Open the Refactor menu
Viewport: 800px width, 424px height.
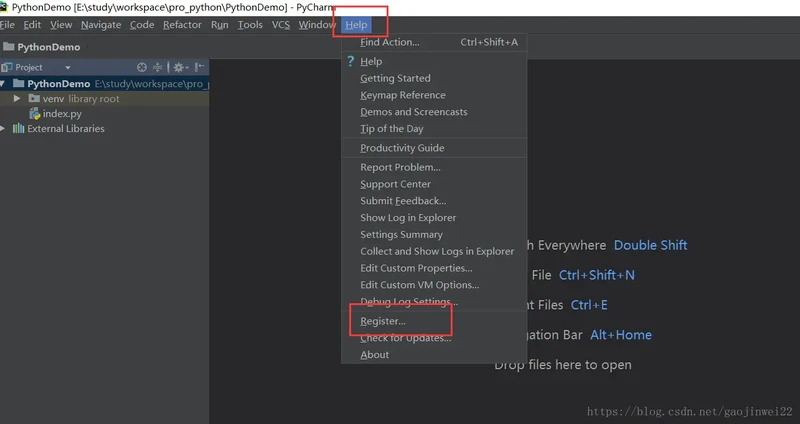click(x=182, y=24)
